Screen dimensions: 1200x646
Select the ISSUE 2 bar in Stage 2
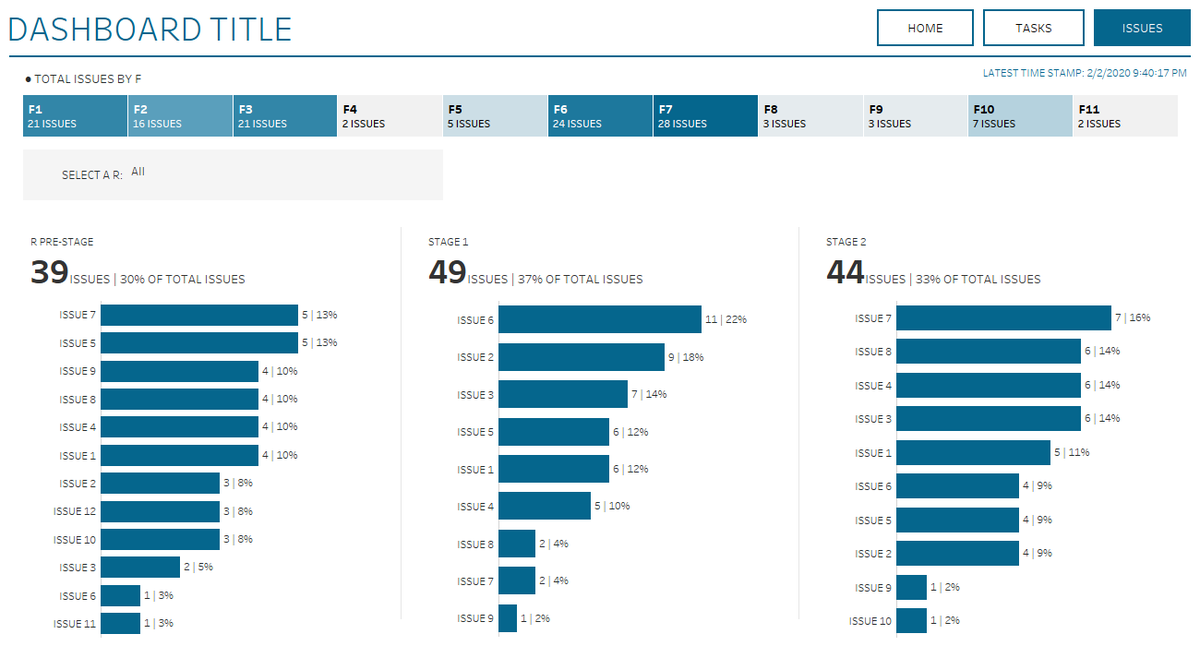(958, 554)
